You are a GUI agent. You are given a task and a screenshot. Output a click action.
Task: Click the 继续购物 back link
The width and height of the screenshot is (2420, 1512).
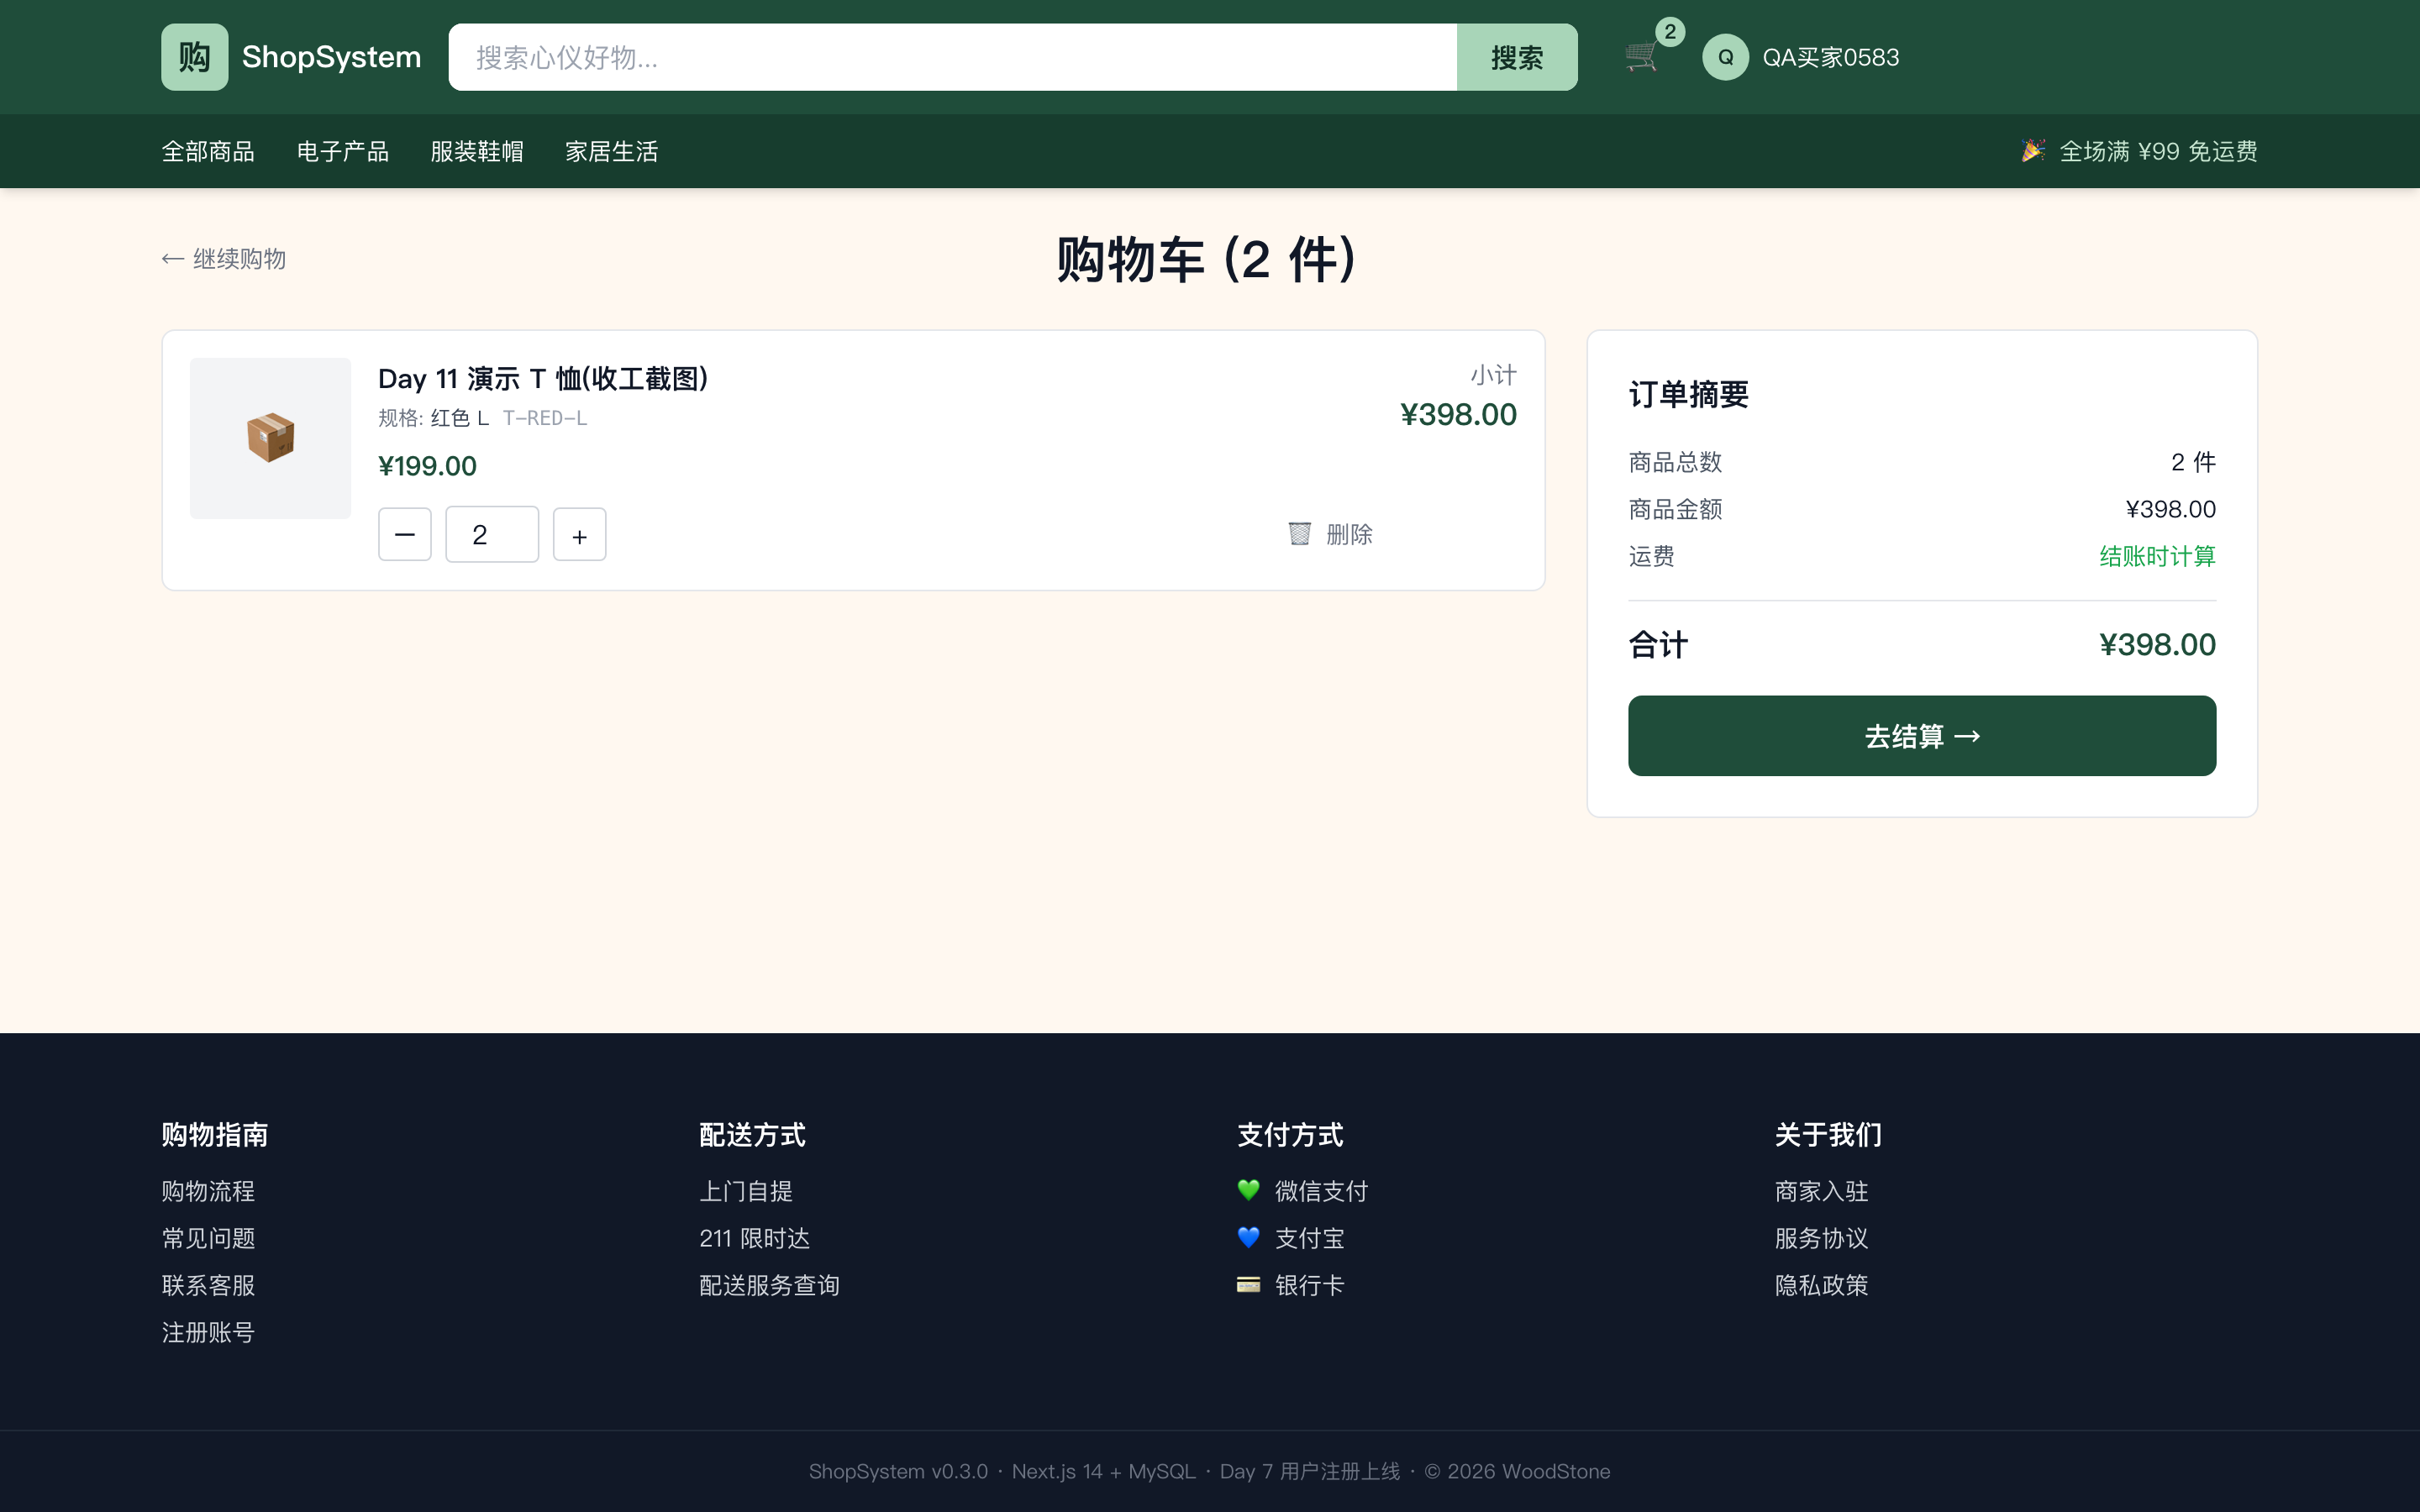pyautogui.click(x=224, y=259)
